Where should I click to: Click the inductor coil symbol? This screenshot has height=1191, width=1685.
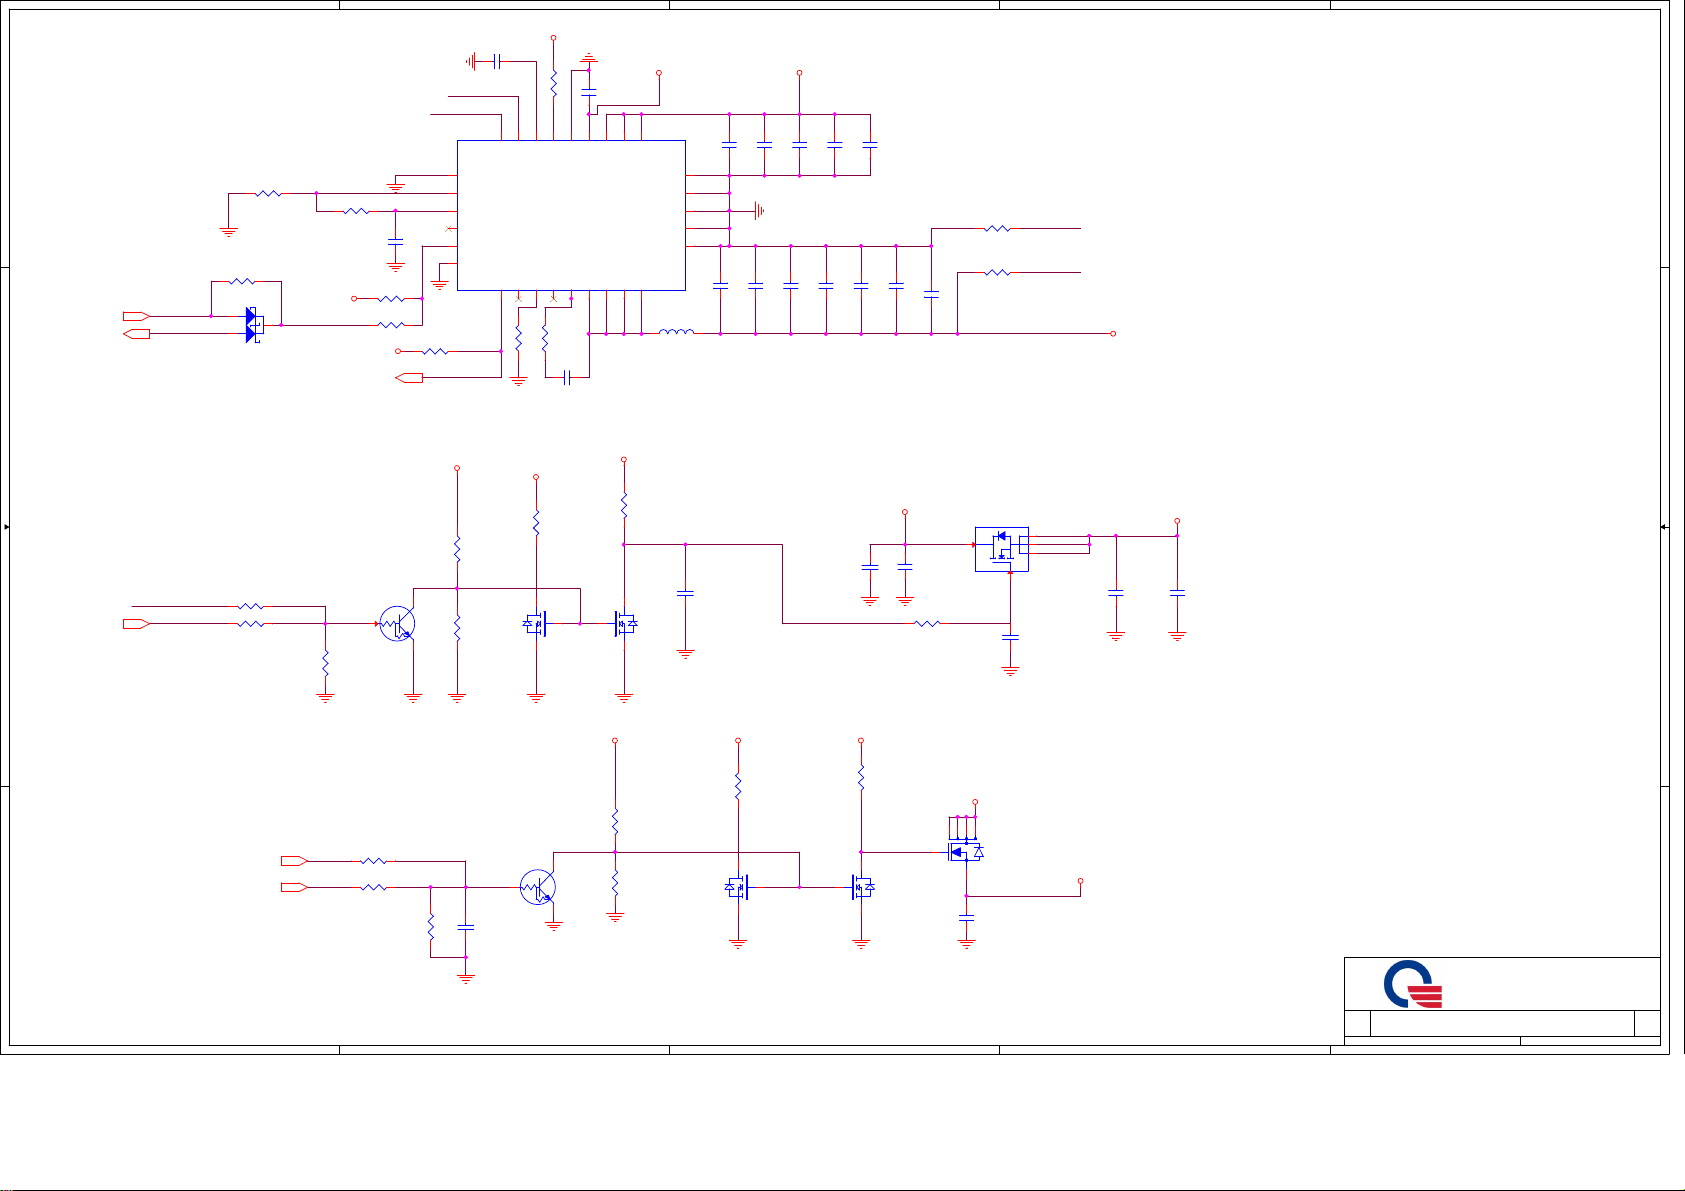[x=677, y=331]
